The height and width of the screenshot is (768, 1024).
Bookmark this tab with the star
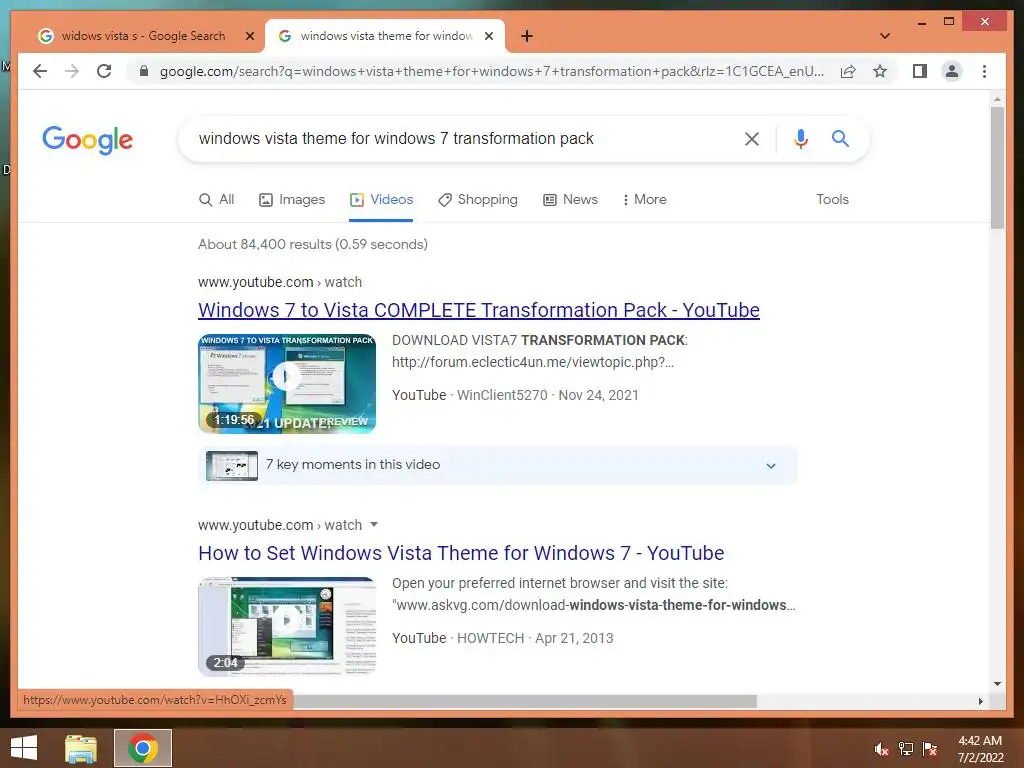(x=880, y=71)
